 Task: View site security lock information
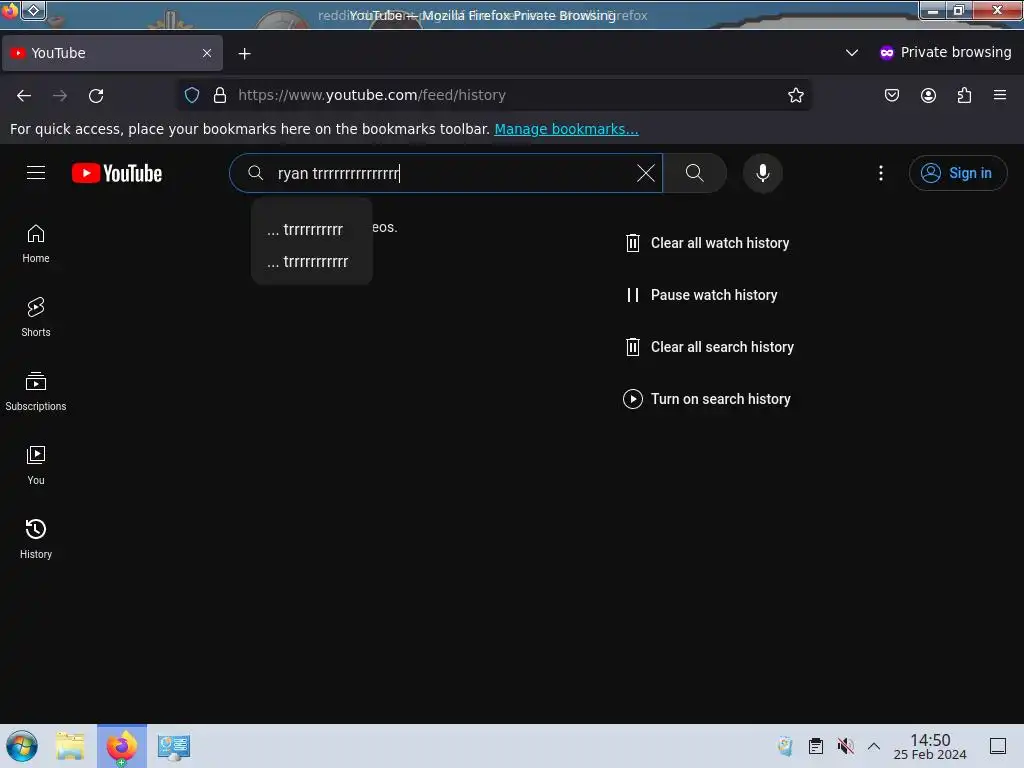(220, 95)
